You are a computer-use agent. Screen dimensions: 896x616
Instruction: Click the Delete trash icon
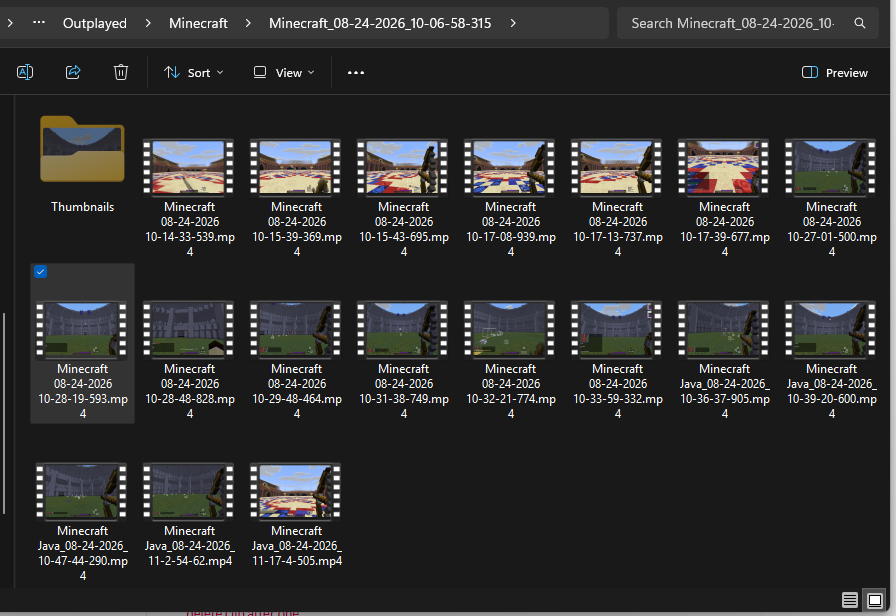click(121, 73)
